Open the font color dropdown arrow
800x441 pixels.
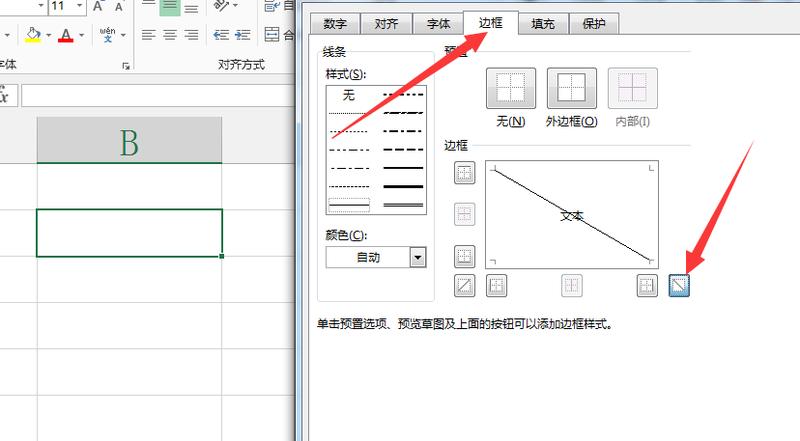click(81, 35)
